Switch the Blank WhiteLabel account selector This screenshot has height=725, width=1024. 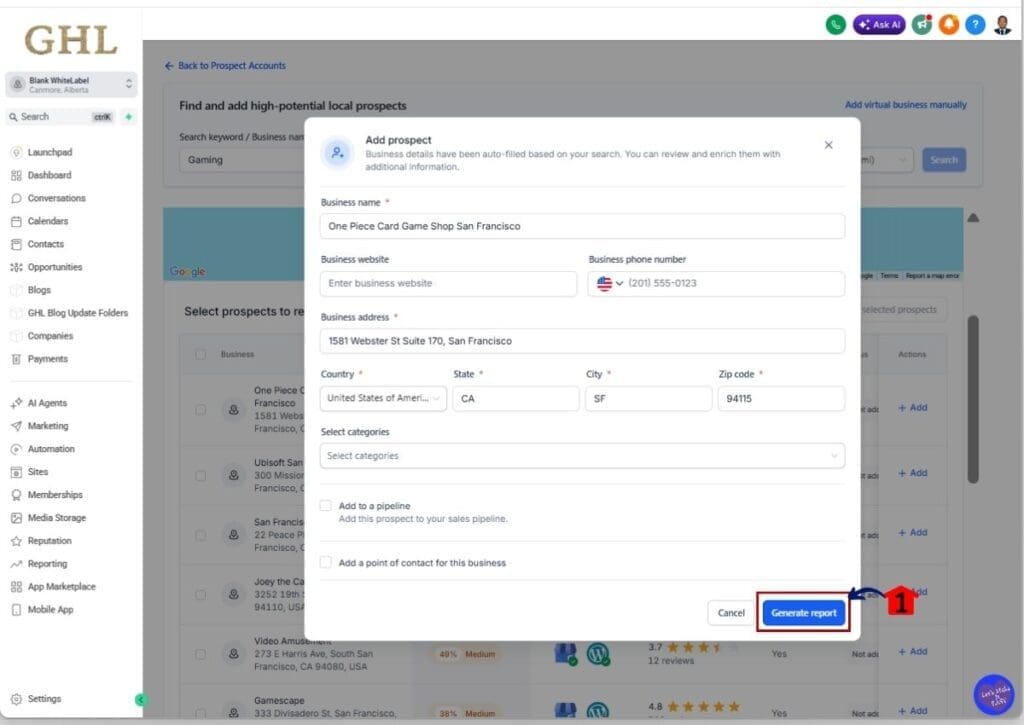click(71, 85)
